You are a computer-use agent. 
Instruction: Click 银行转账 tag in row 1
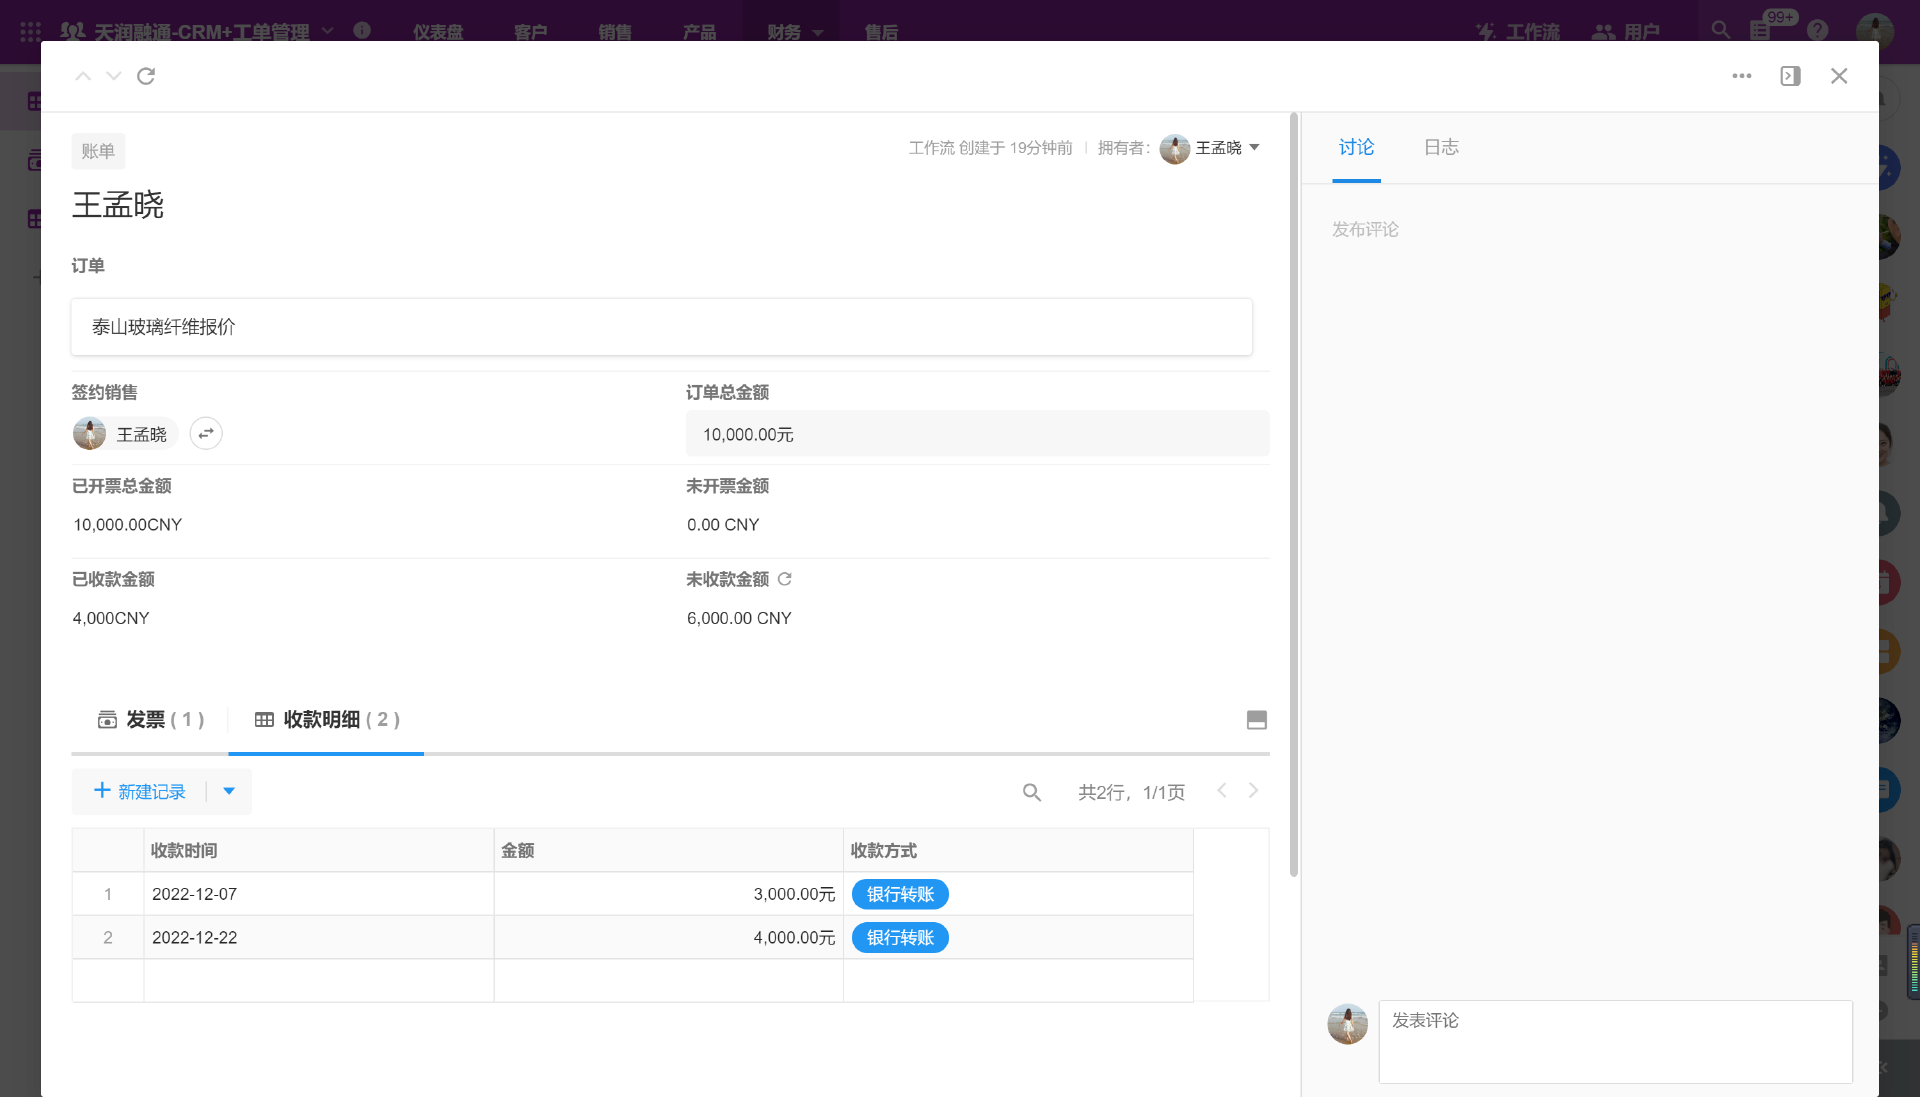(x=900, y=894)
